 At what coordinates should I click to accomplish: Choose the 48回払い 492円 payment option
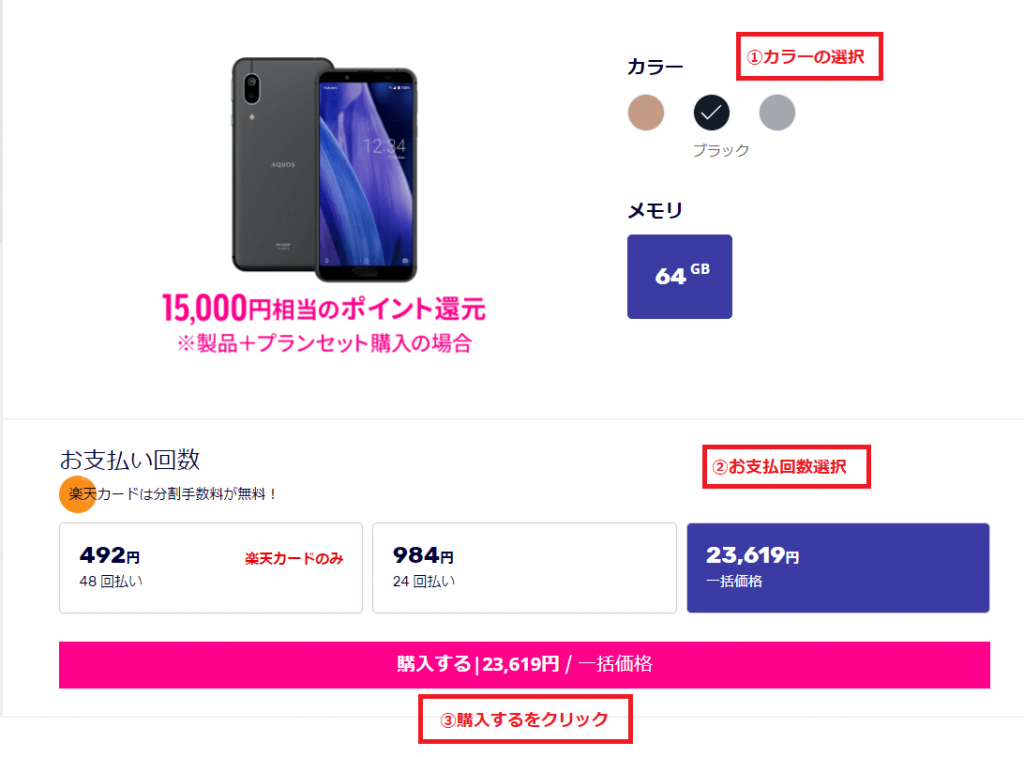[x=210, y=568]
